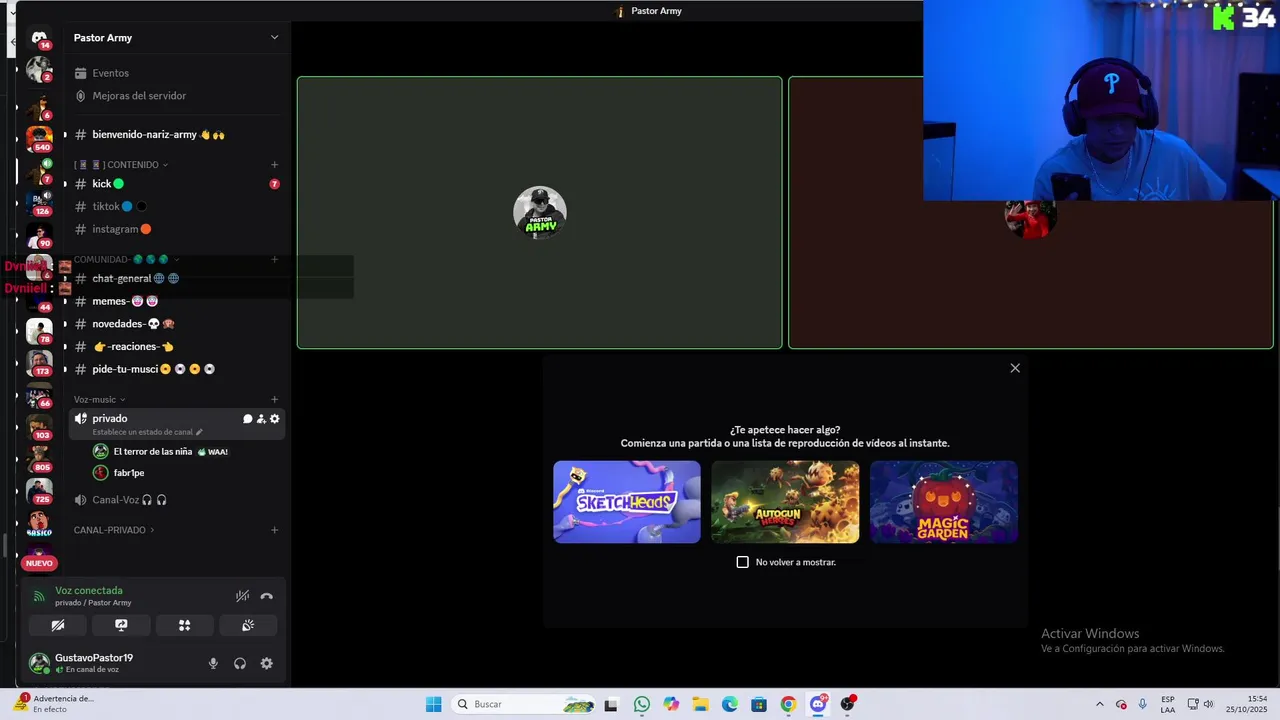Invite people to privado channel
Screen dimensions: 1280x720
[x=261, y=419]
